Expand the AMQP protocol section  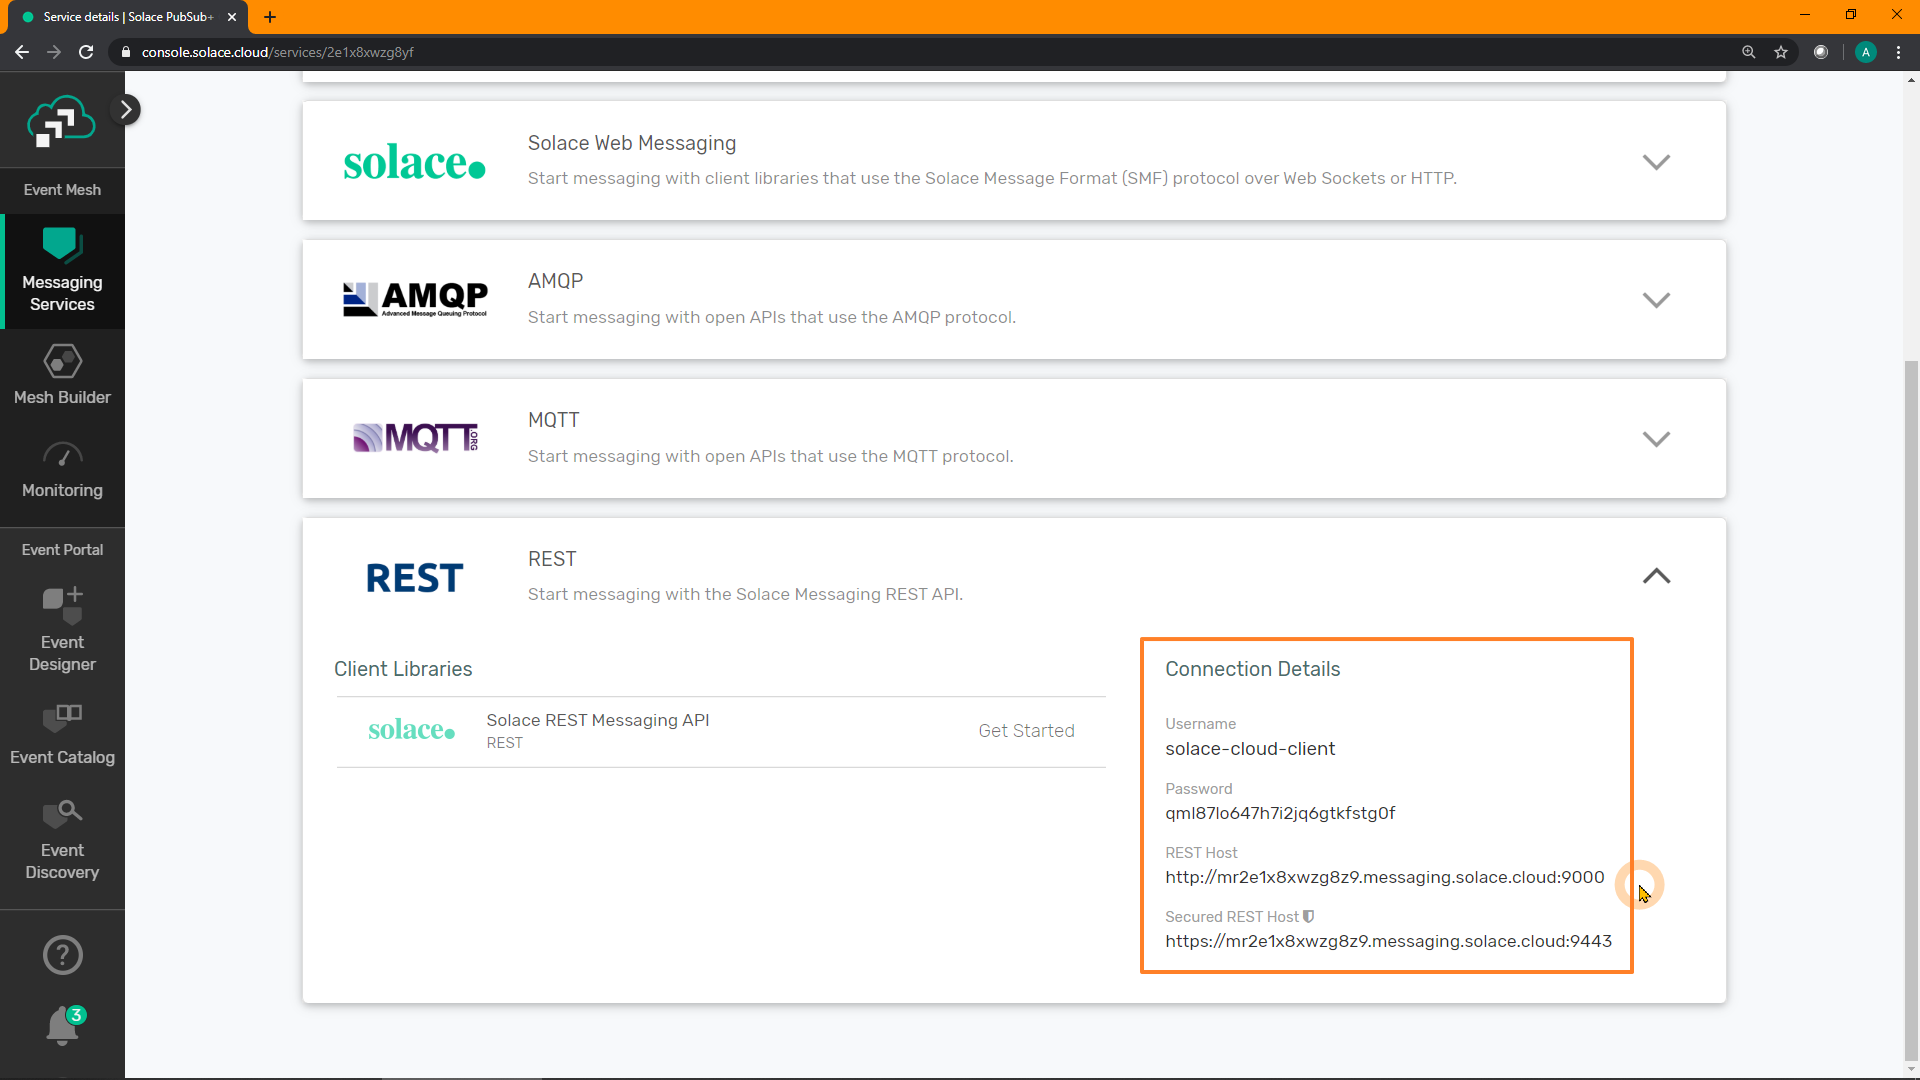click(1656, 300)
